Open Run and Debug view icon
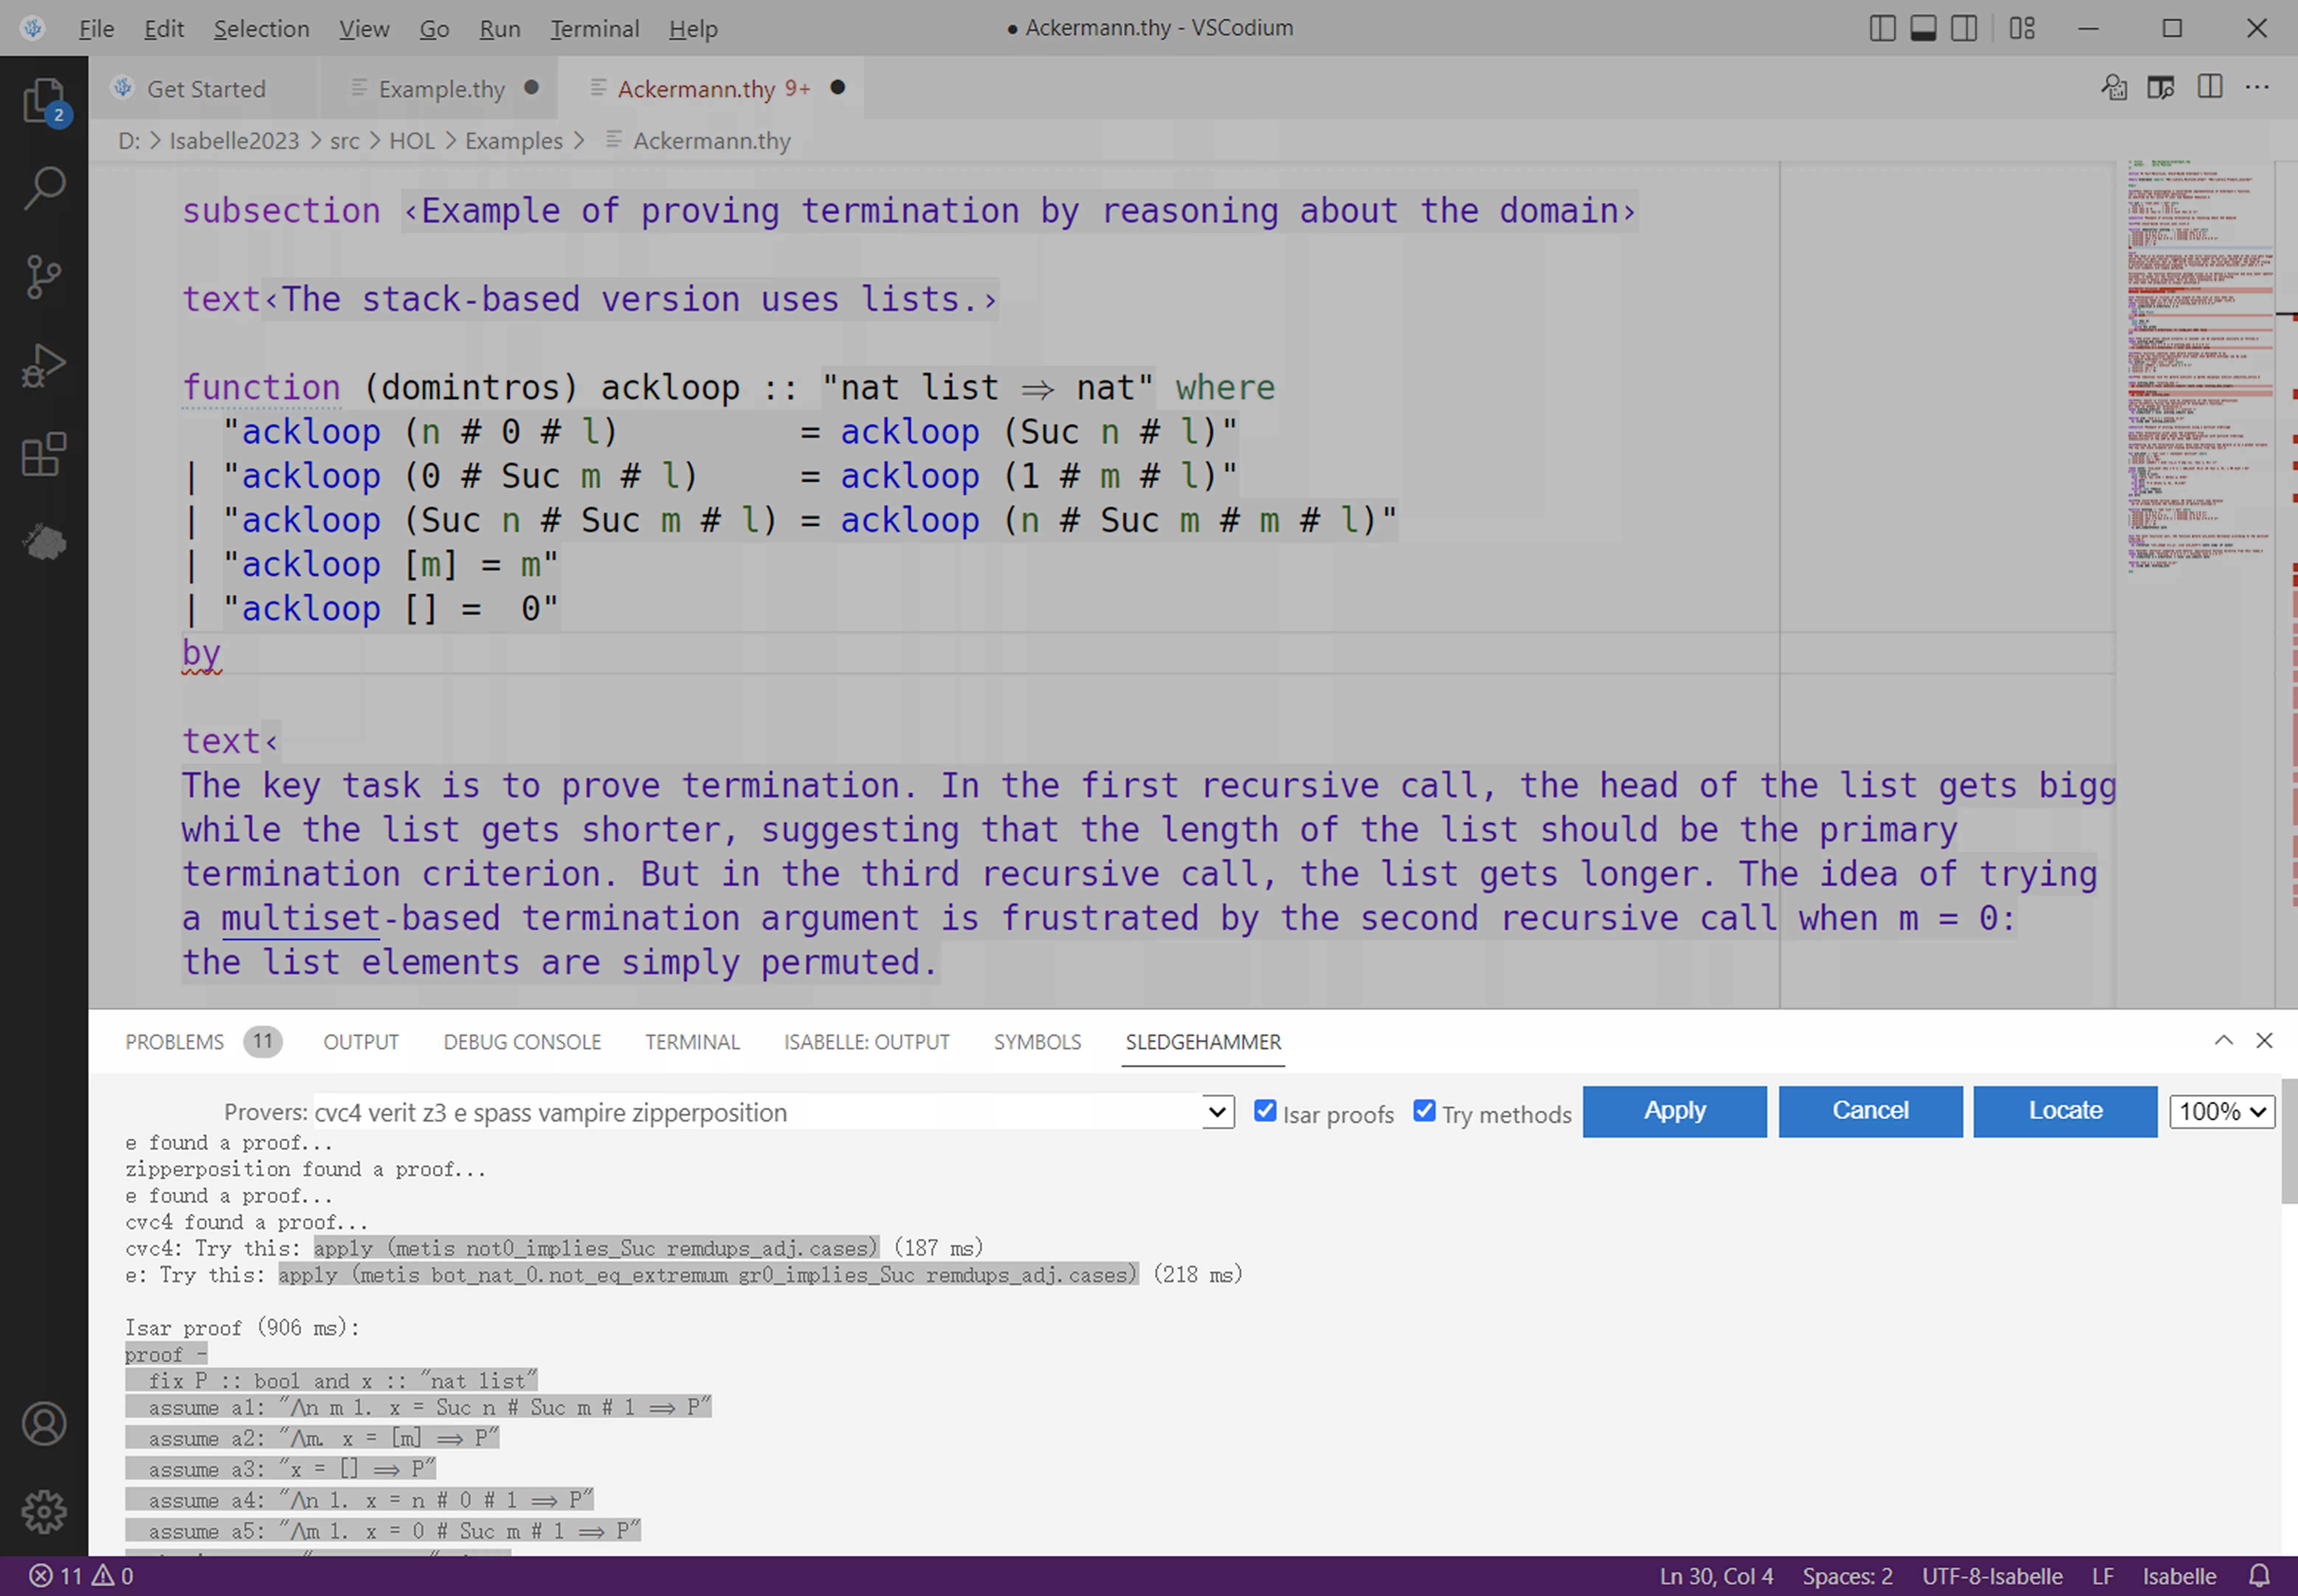 tap(44, 366)
